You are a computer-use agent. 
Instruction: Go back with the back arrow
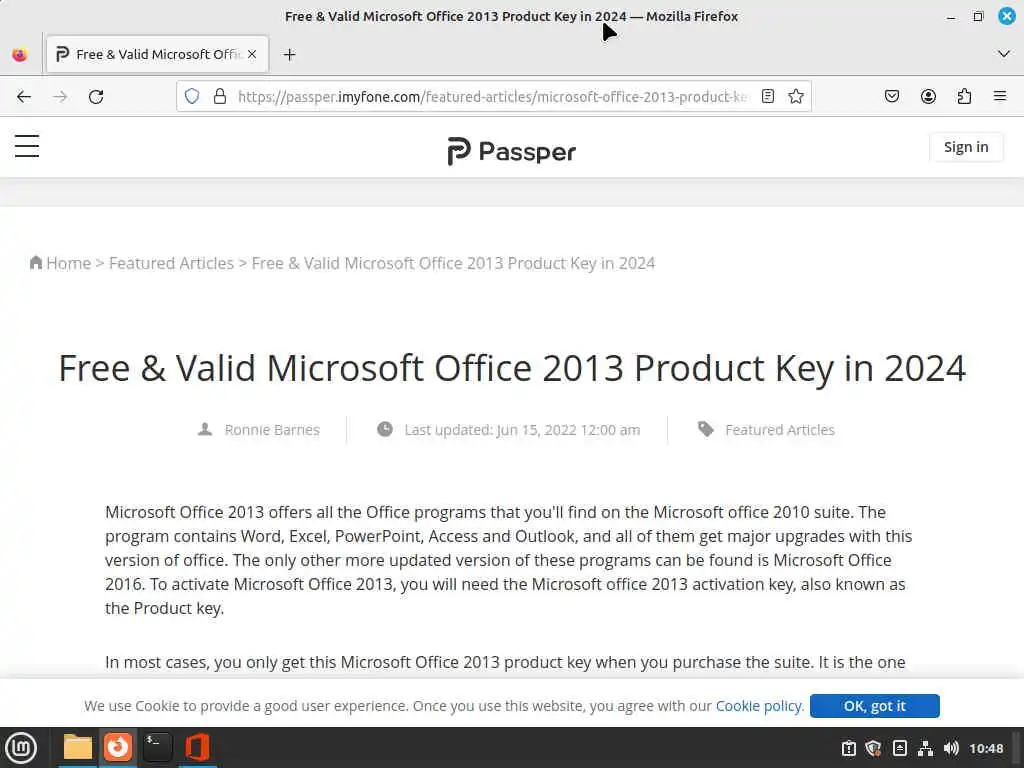point(24,97)
